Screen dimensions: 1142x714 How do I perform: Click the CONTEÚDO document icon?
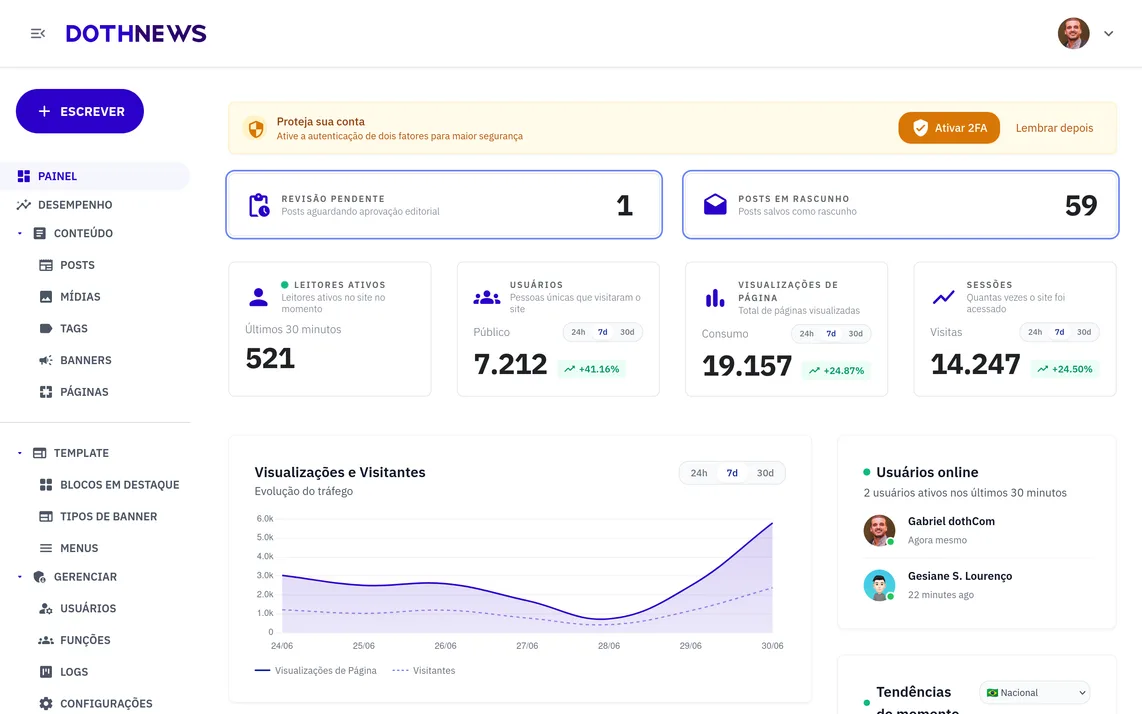(40, 233)
